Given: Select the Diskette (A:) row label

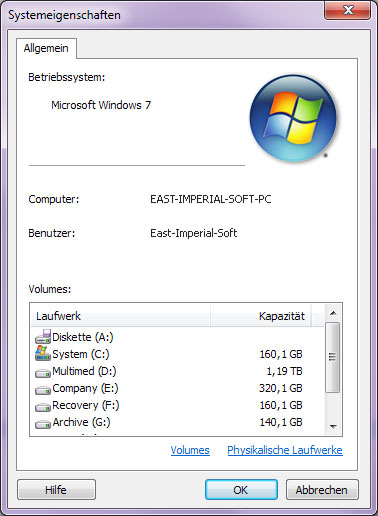Looking at the screenshot, I should coord(83,337).
